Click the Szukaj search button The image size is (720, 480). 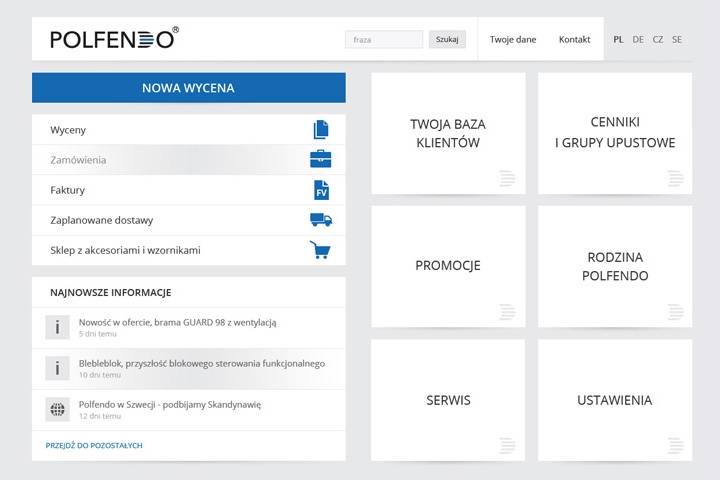(x=447, y=40)
